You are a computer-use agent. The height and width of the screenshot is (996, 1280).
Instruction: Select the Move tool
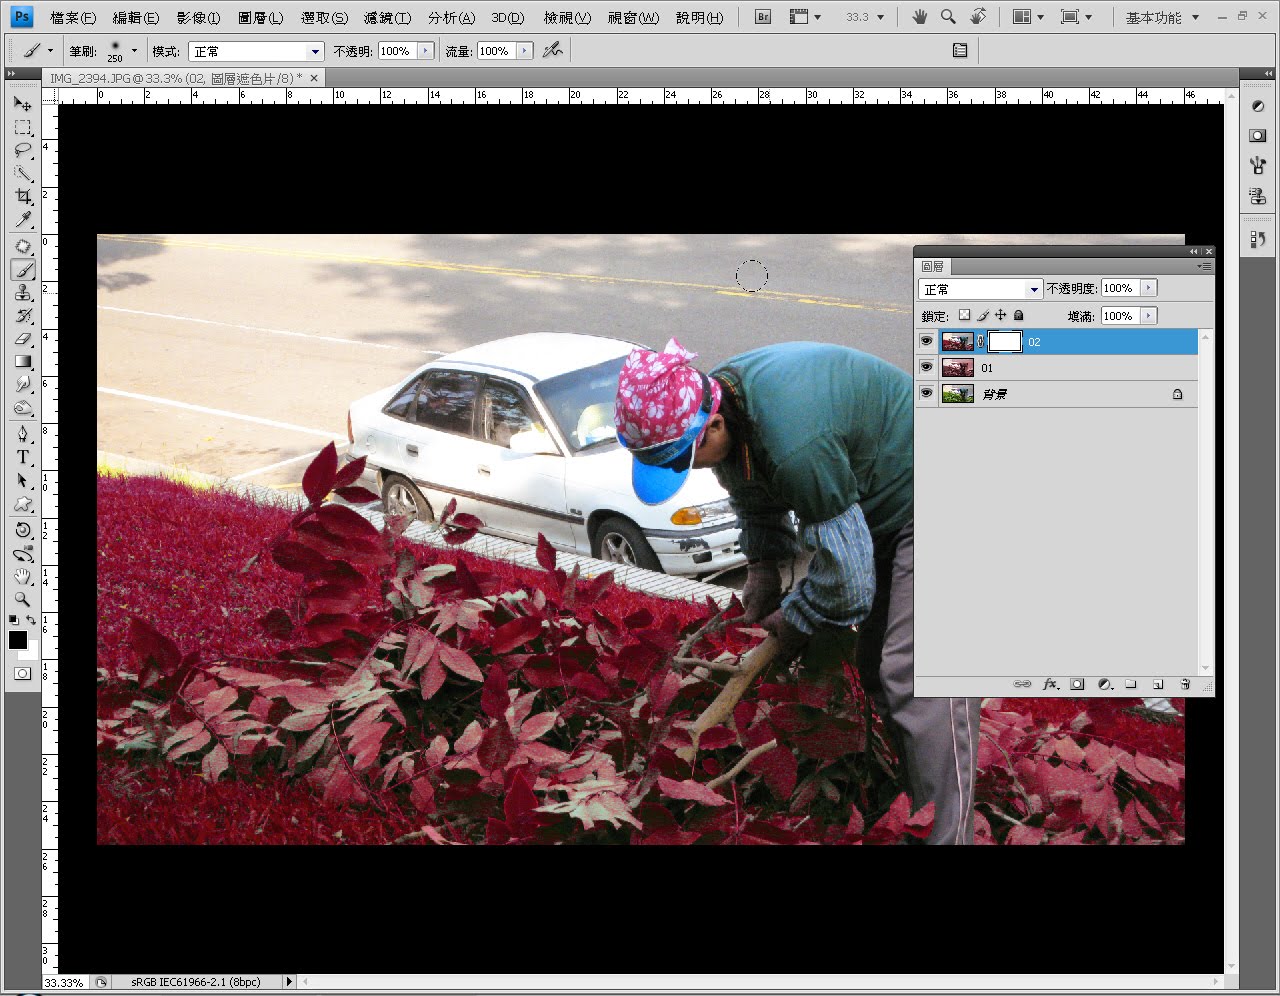pos(23,103)
